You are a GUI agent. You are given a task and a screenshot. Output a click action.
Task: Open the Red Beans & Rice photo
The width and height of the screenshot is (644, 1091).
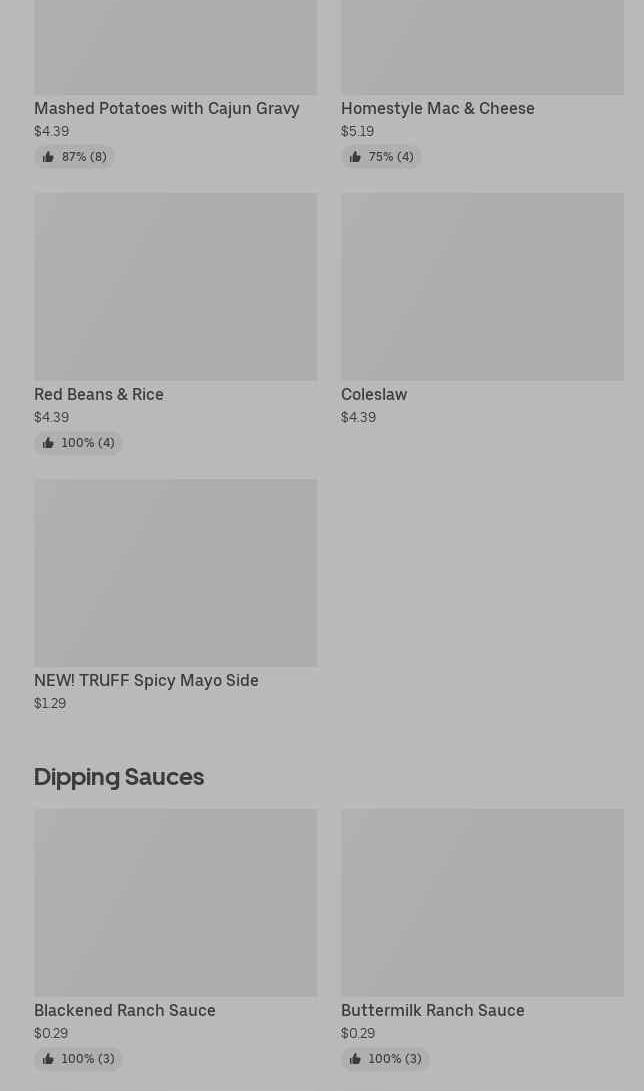(x=175, y=286)
